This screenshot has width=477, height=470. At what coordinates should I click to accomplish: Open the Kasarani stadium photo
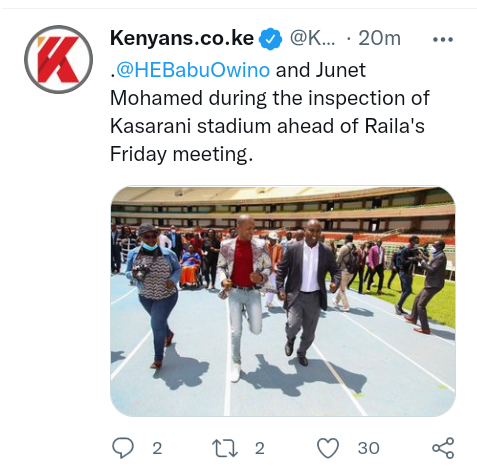coord(283,301)
